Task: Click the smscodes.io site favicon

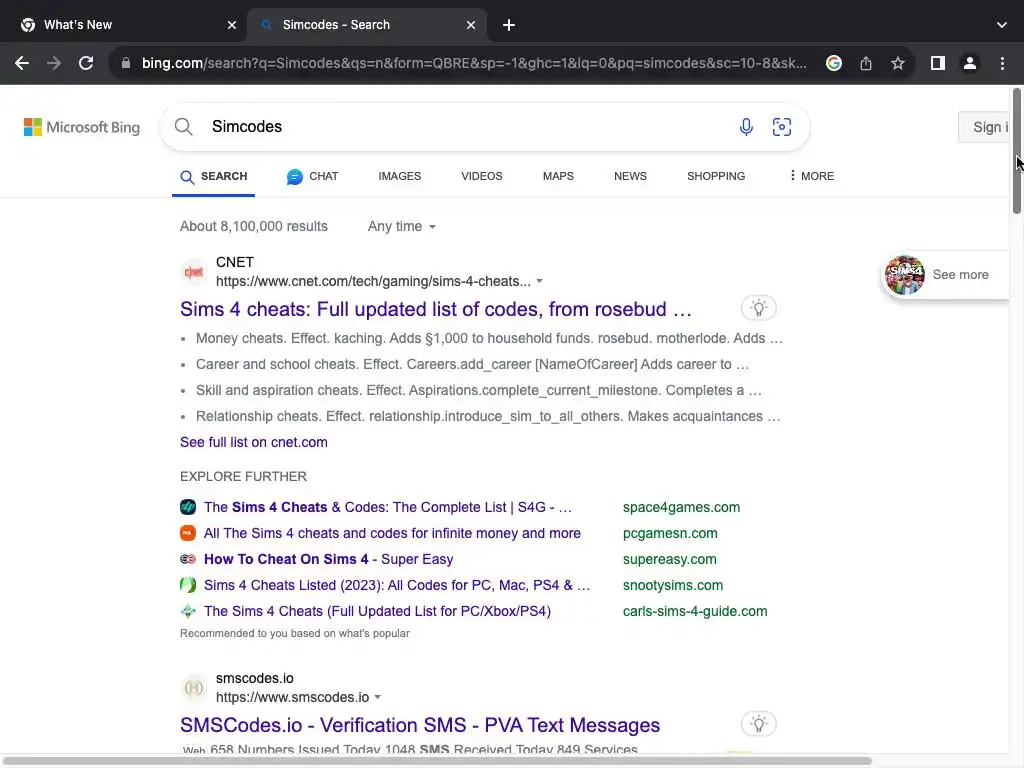Action: [194, 688]
